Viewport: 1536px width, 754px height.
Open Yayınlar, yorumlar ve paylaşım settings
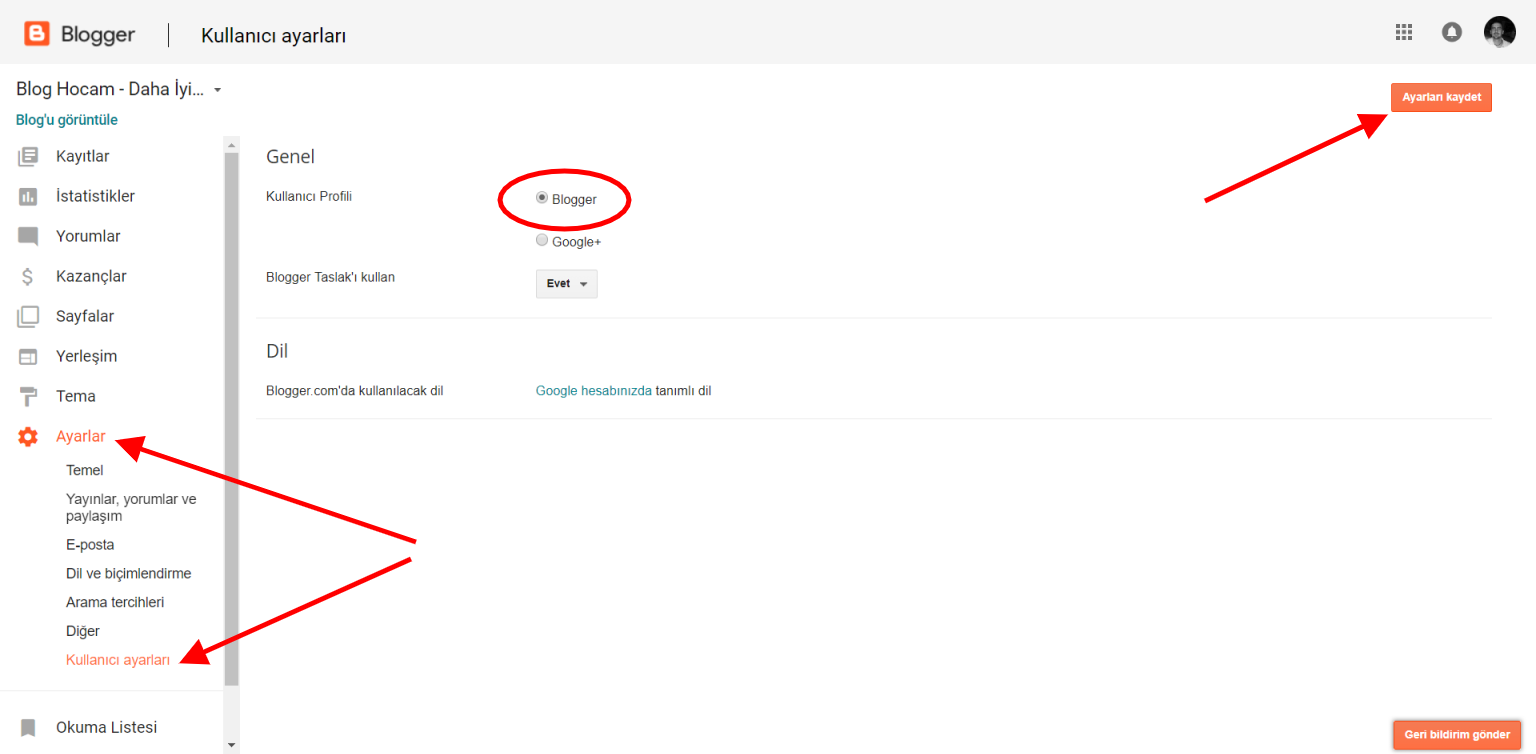[x=131, y=507]
